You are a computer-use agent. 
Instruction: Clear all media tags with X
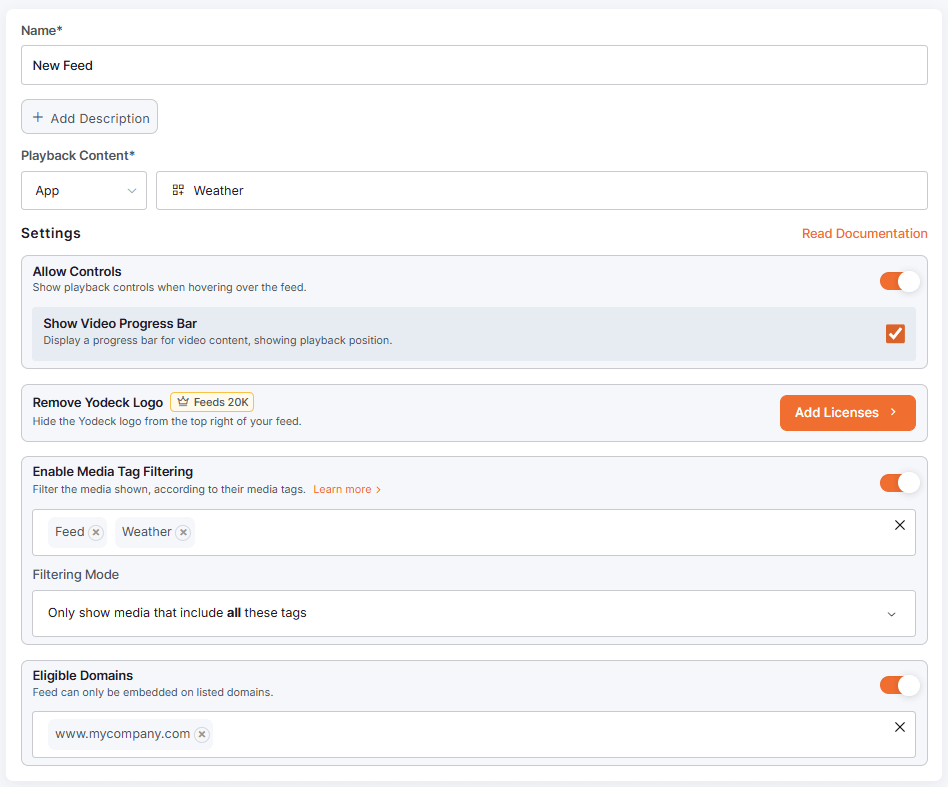pyautogui.click(x=899, y=525)
